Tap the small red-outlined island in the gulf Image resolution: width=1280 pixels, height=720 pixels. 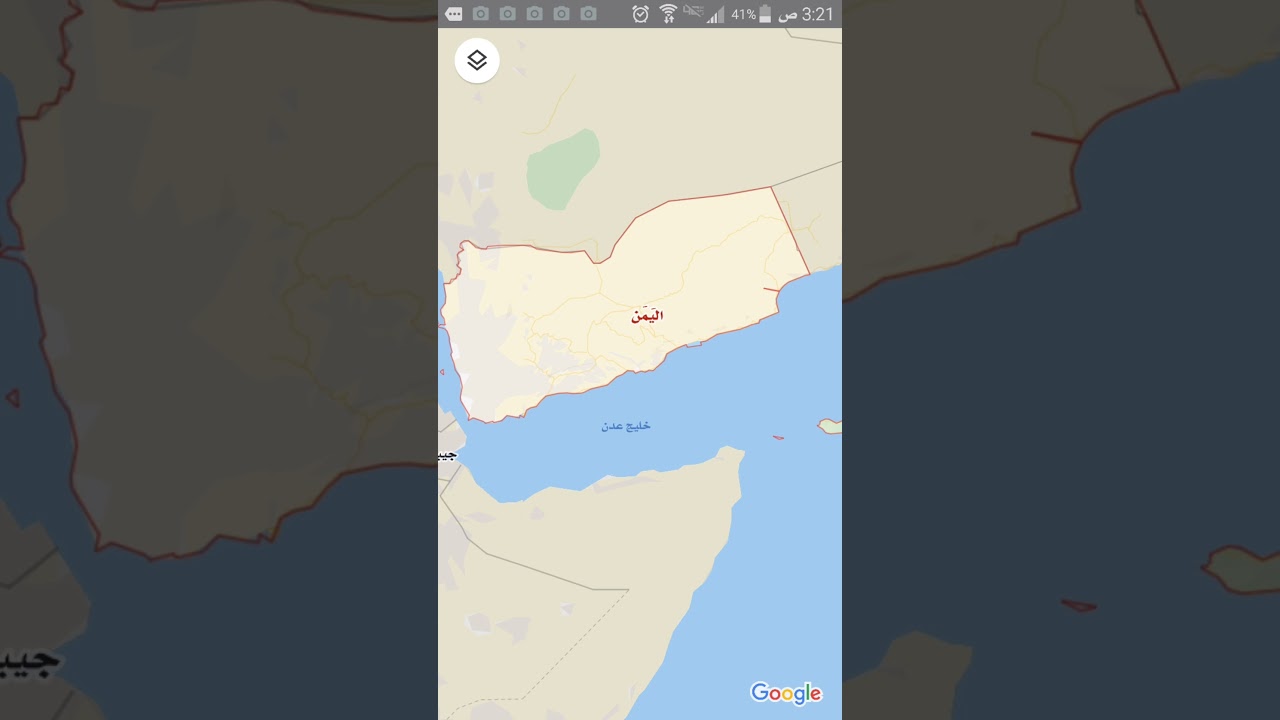pos(778,437)
